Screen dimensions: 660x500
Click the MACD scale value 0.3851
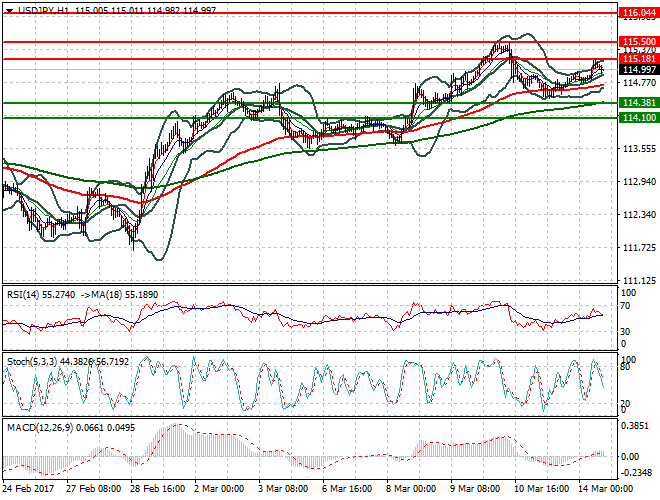[635, 426]
